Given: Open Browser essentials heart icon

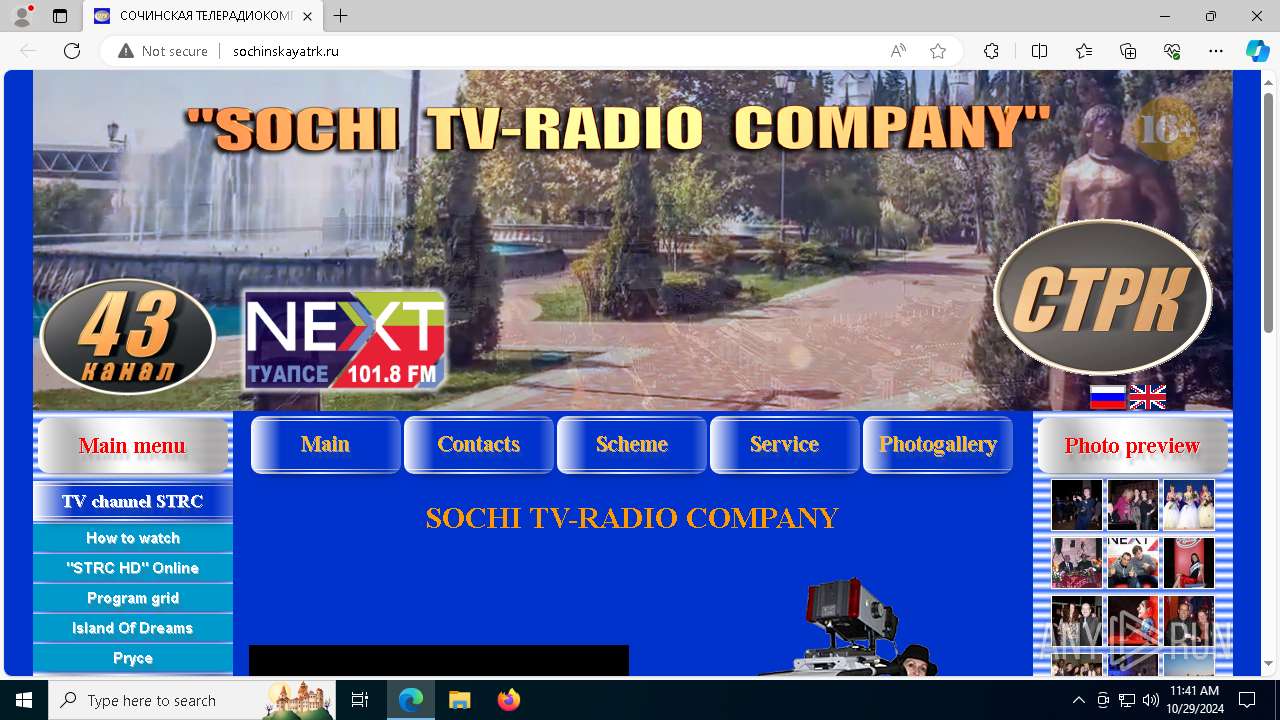Looking at the screenshot, I should [1172, 51].
